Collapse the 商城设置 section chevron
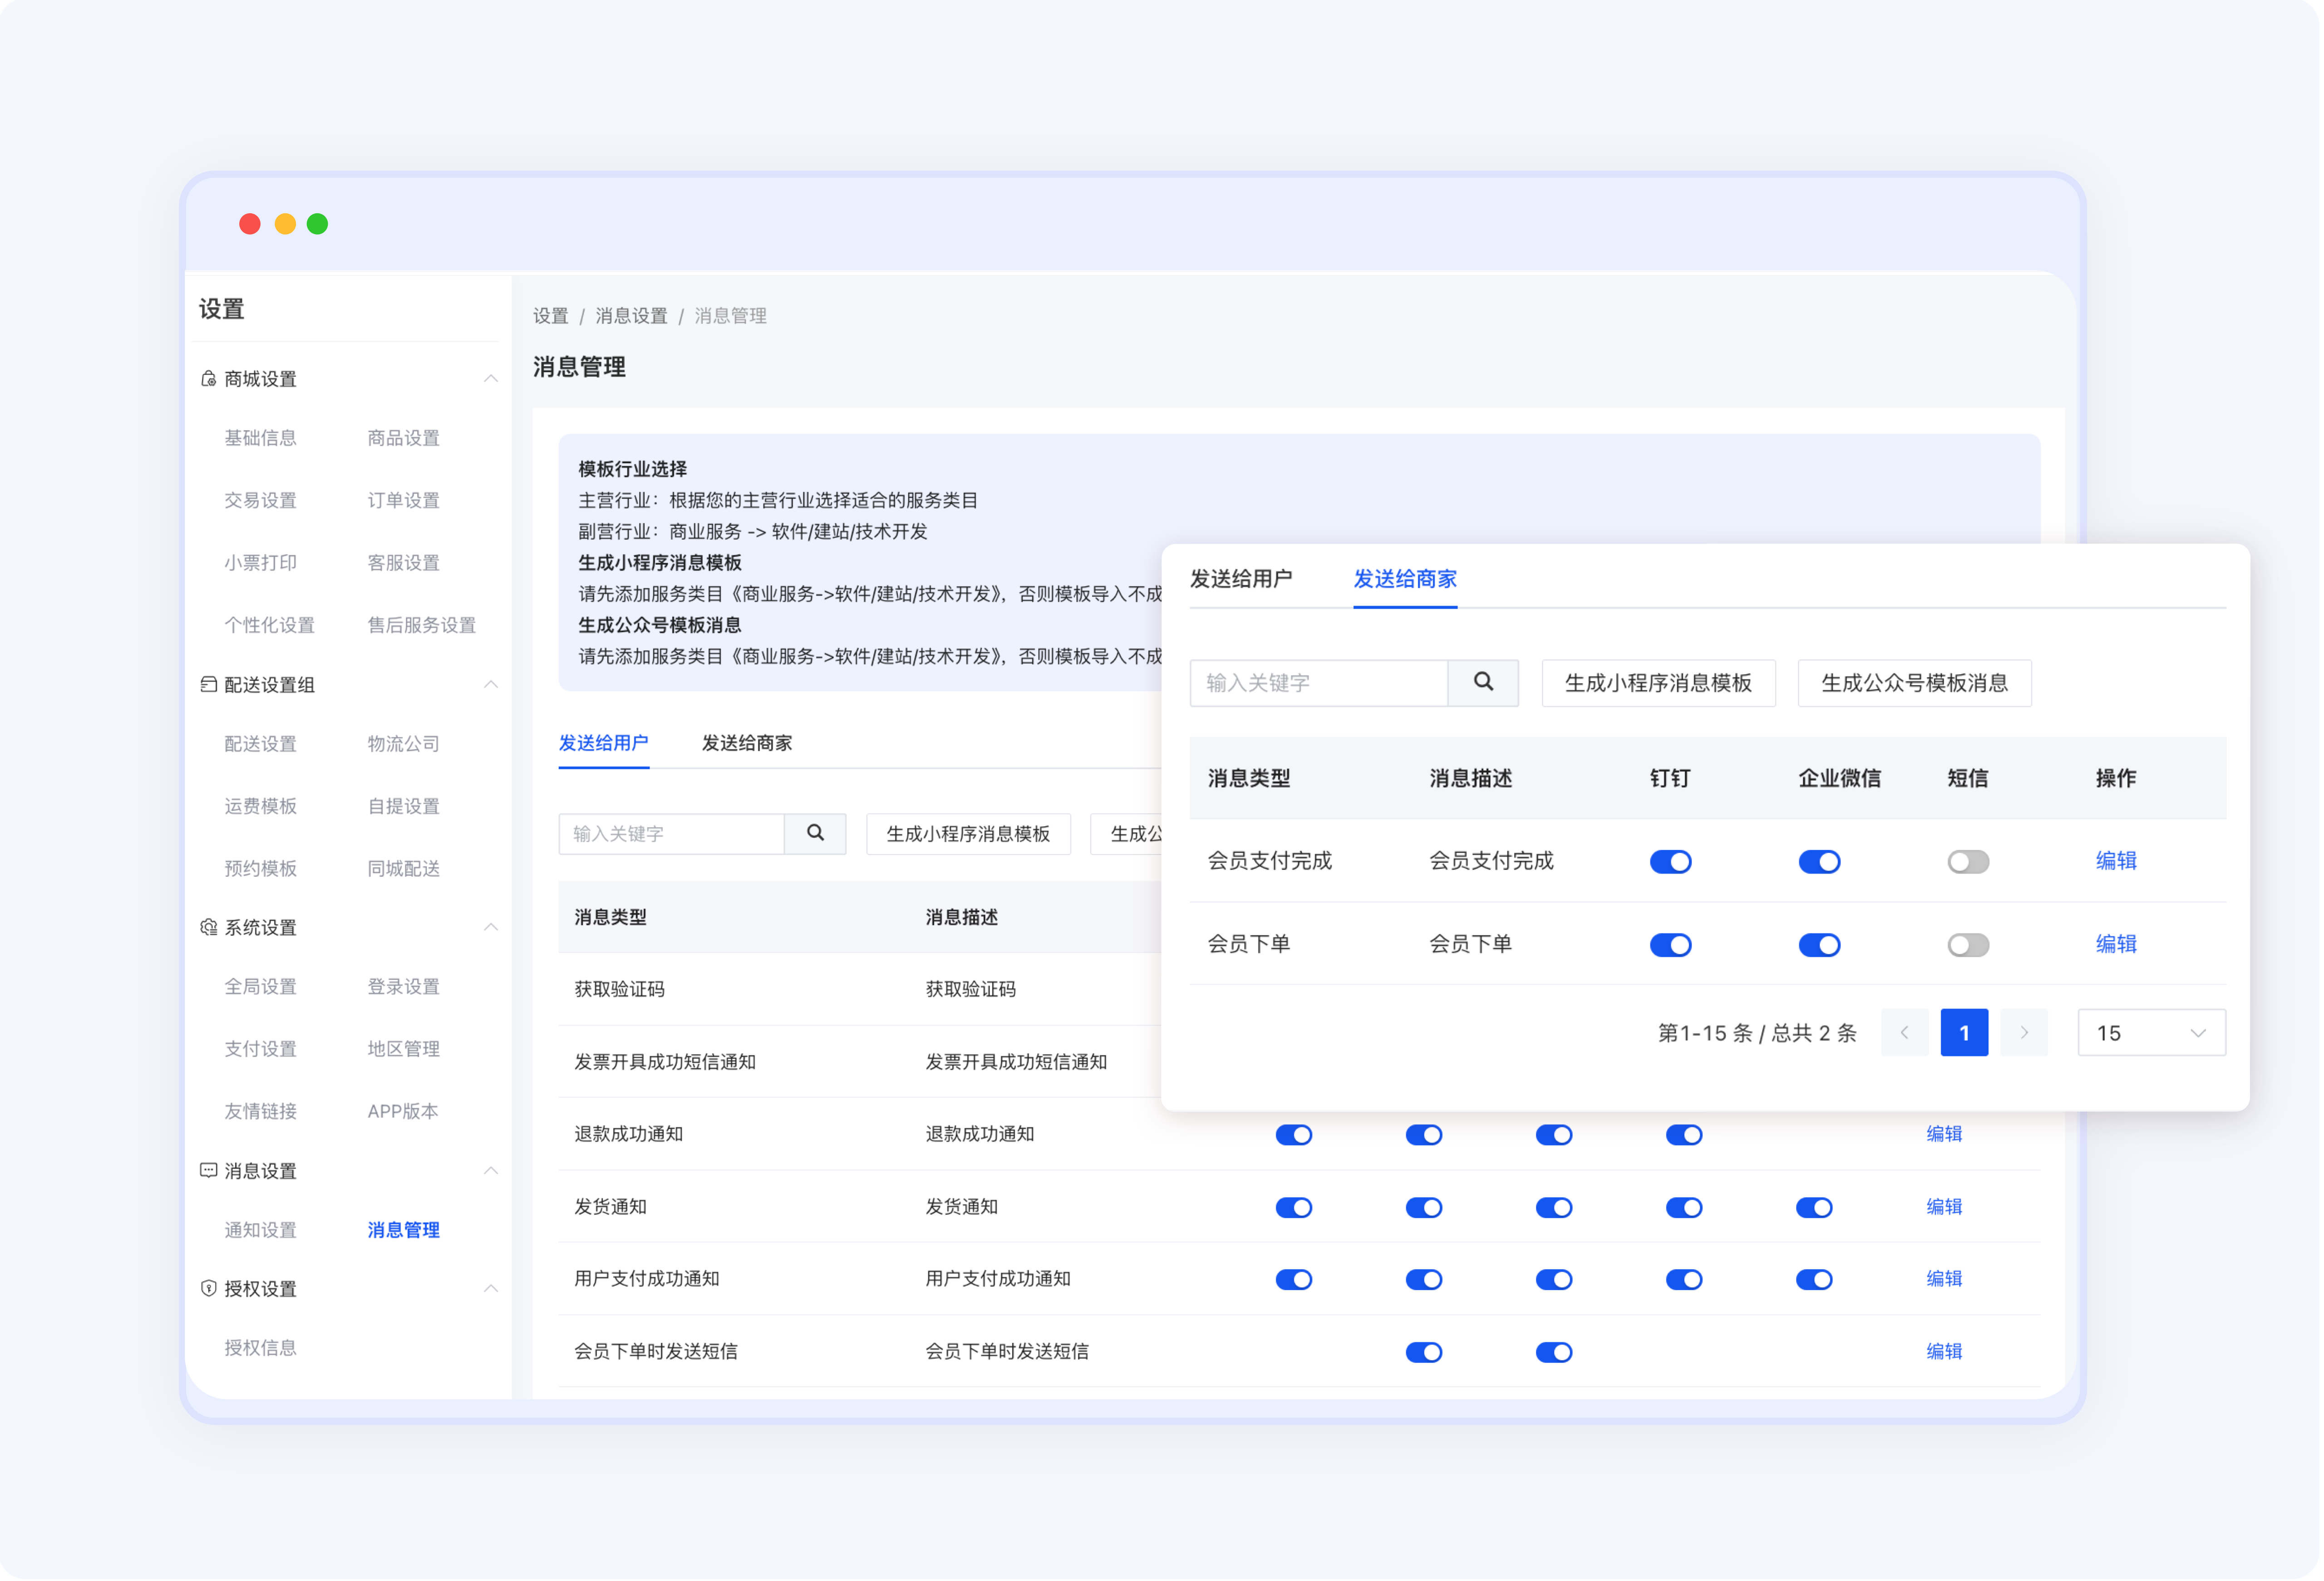2324x1581 pixels. pyautogui.click(x=490, y=379)
